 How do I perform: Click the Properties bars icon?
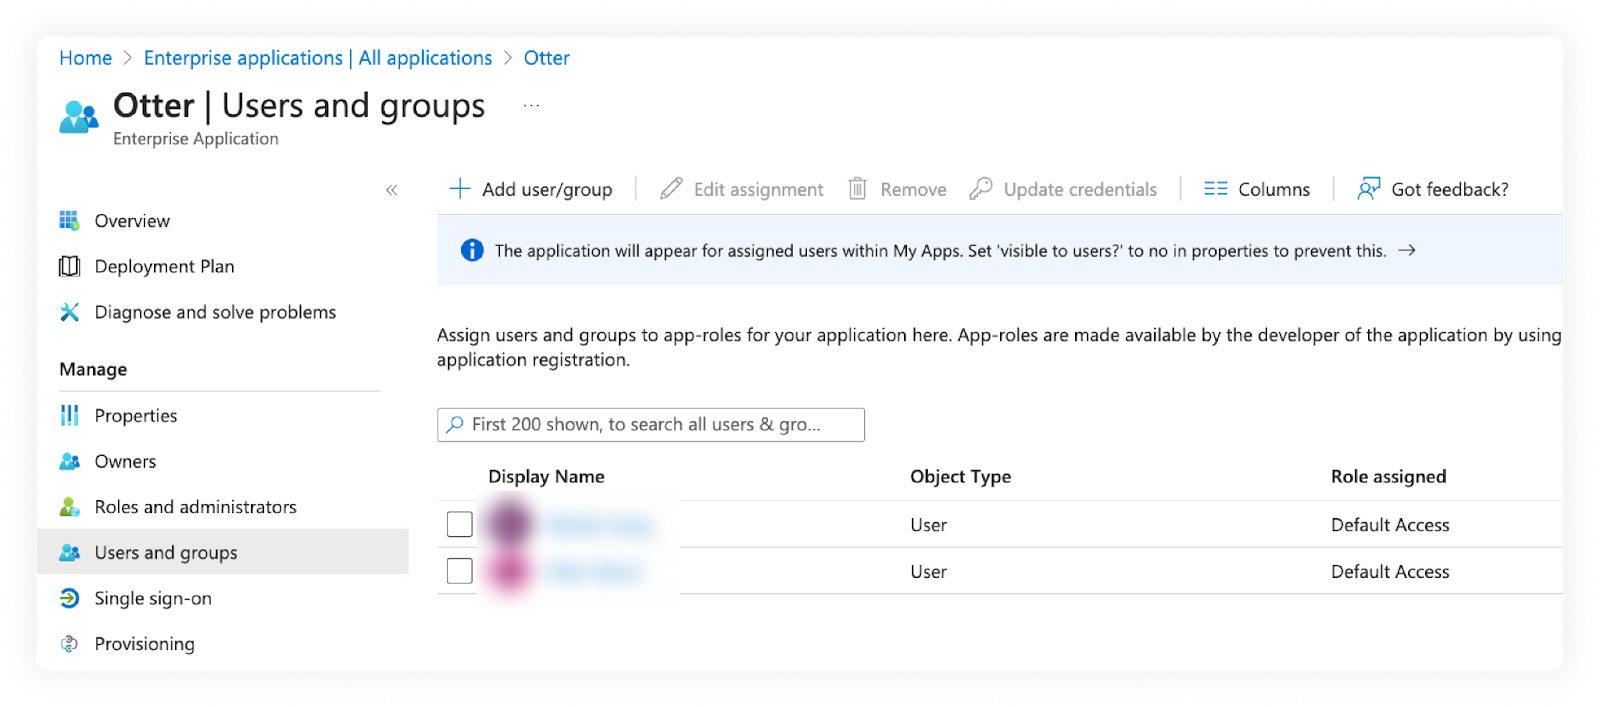click(x=69, y=415)
